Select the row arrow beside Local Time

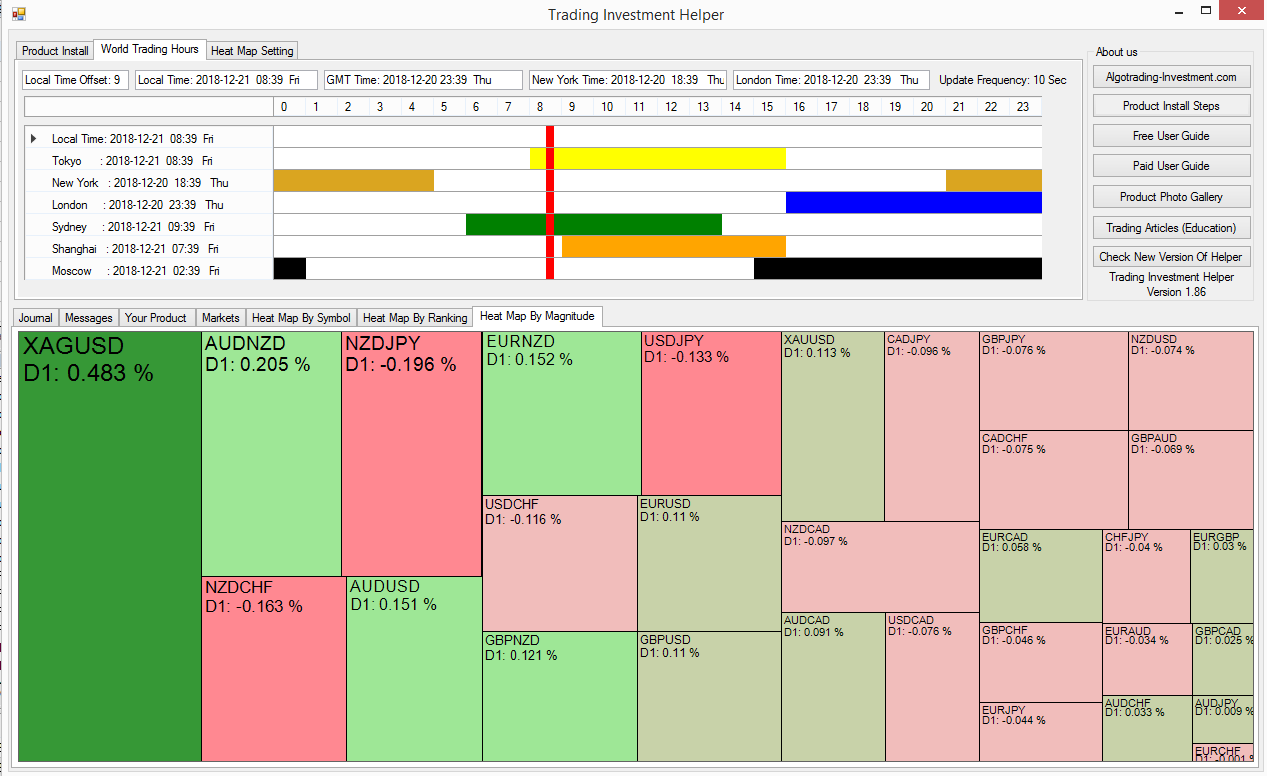pos(35,139)
